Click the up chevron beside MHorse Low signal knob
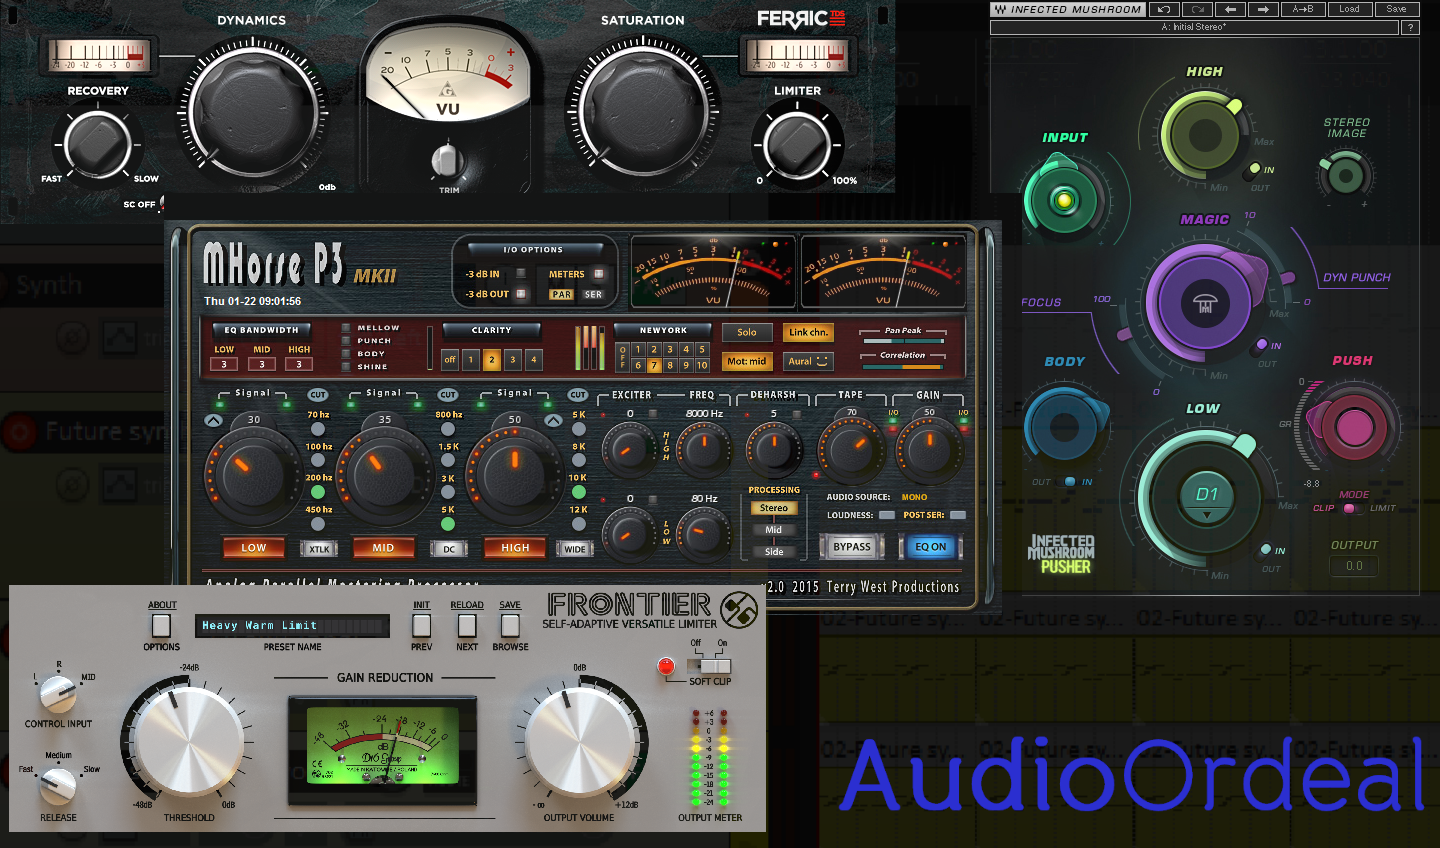Screen dimensions: 1440x848 coord(214,421)
